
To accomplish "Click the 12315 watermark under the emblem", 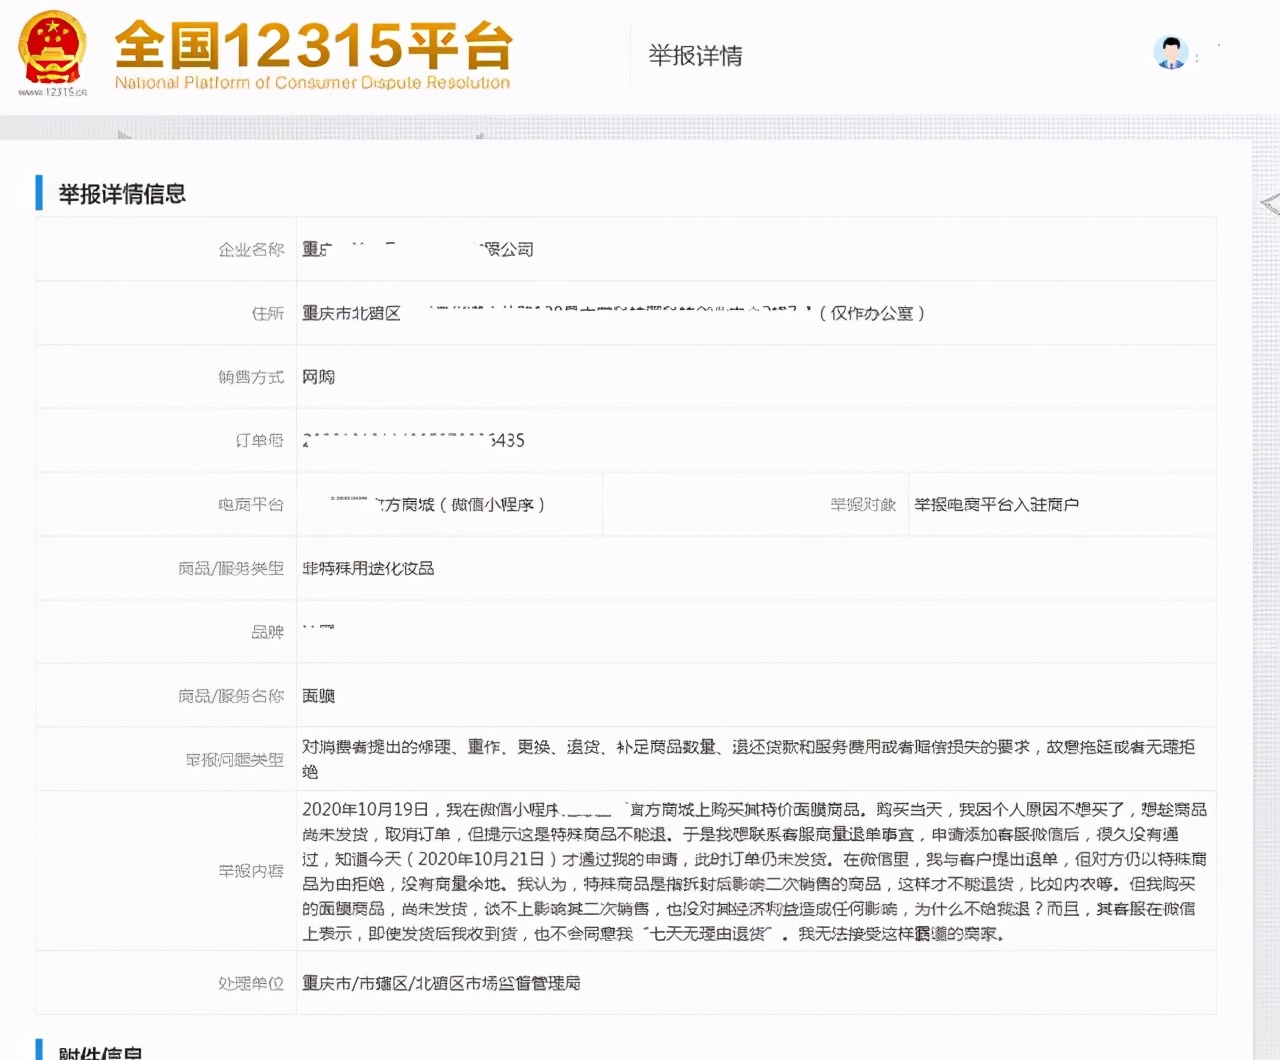I will (52, 93).
